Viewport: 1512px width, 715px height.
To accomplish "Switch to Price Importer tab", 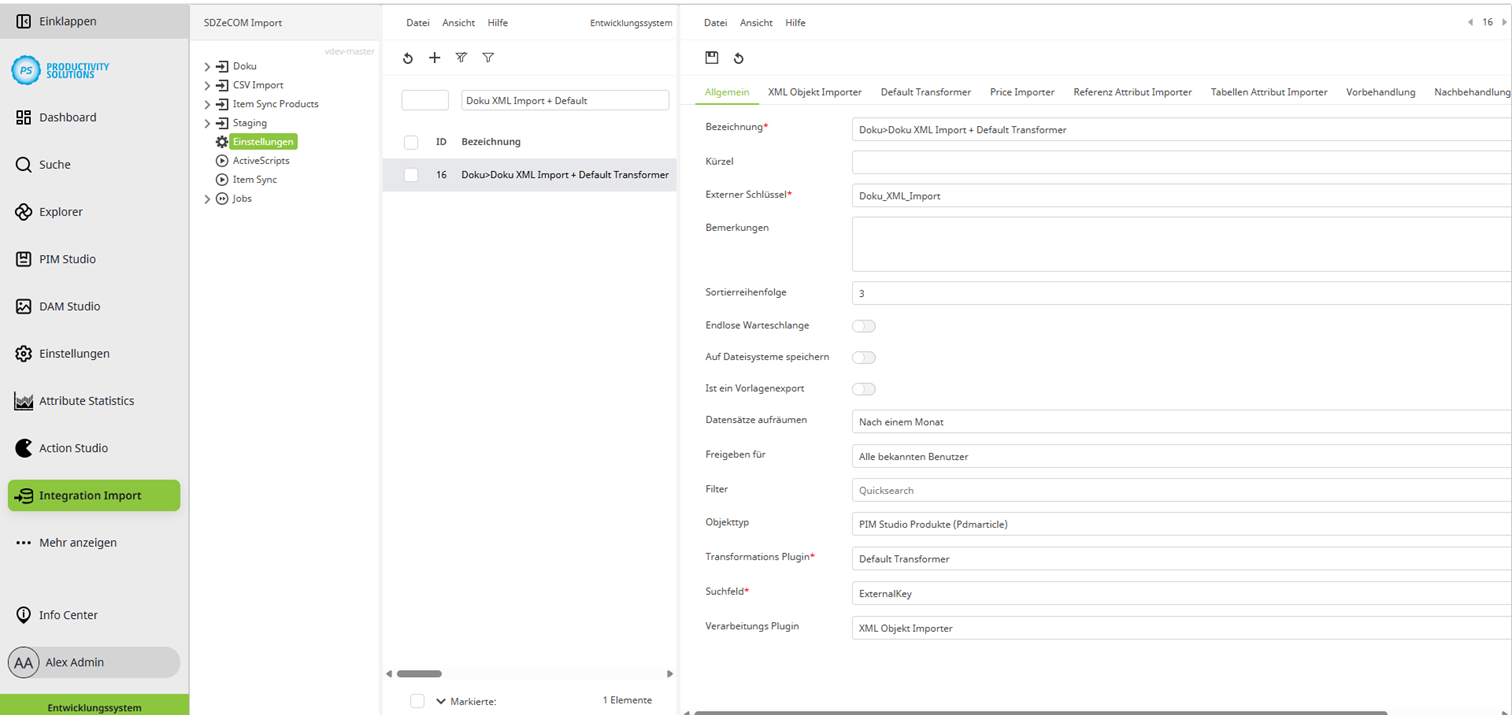I will pyautogui.click(x=1022, y=92).
